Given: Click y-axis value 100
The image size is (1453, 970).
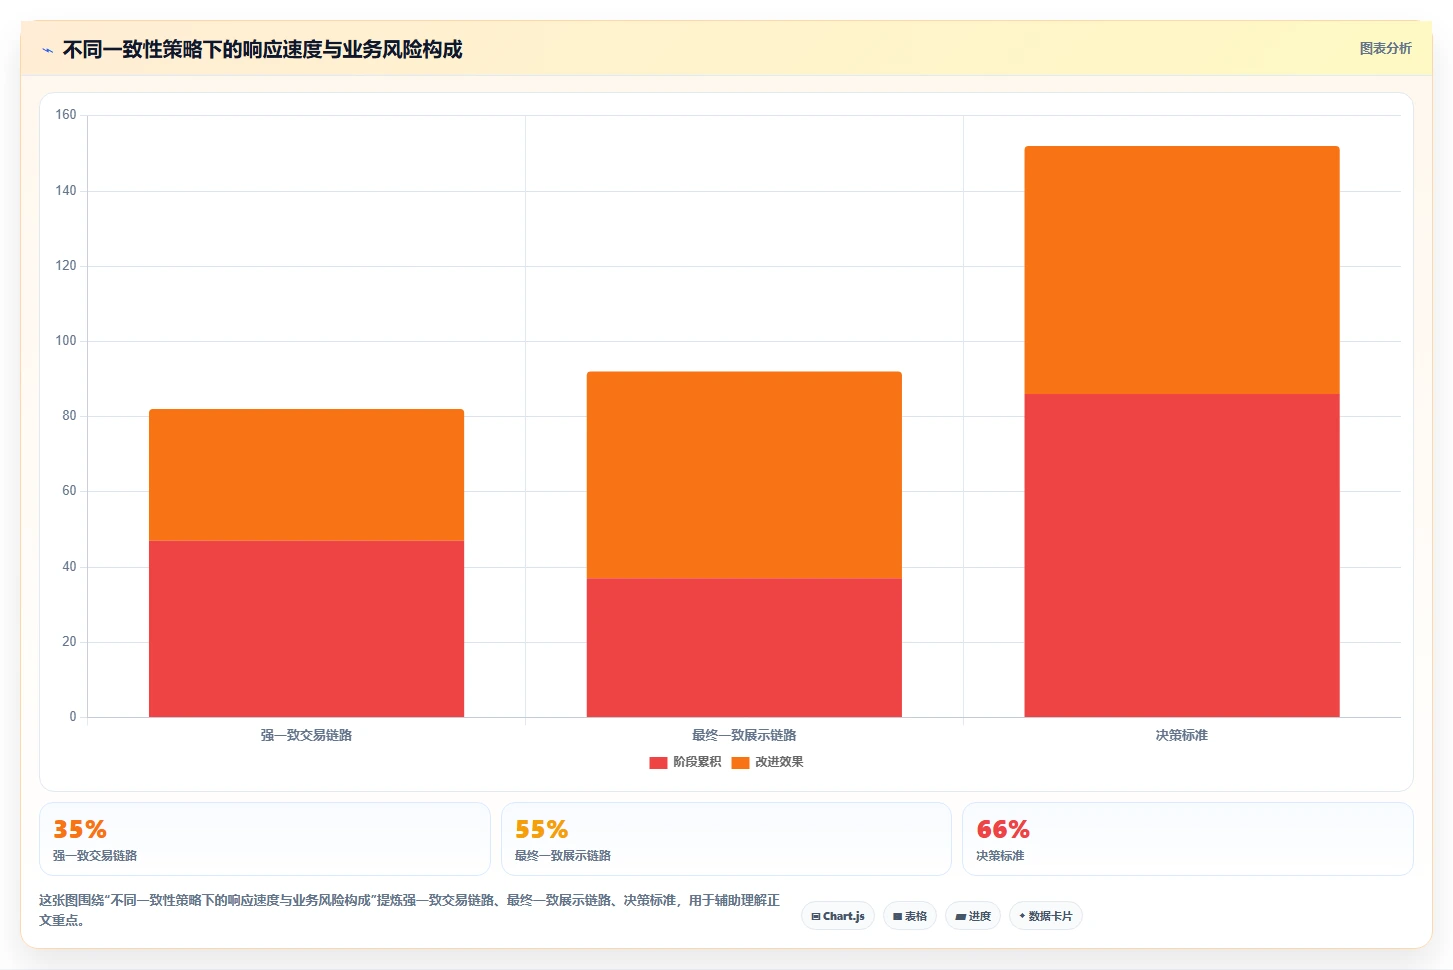Looking at the screenshot, I should tap(66, 341).
